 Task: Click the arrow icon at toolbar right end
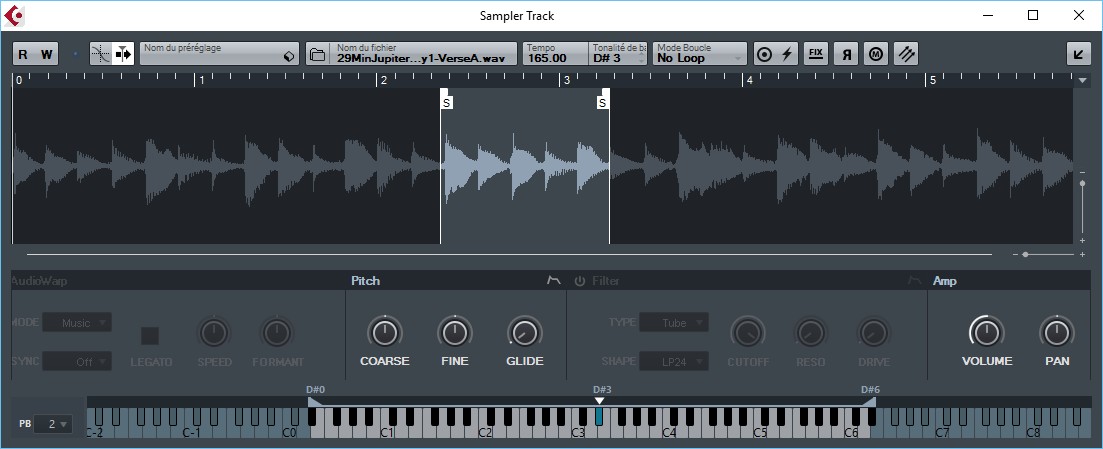1078,53
